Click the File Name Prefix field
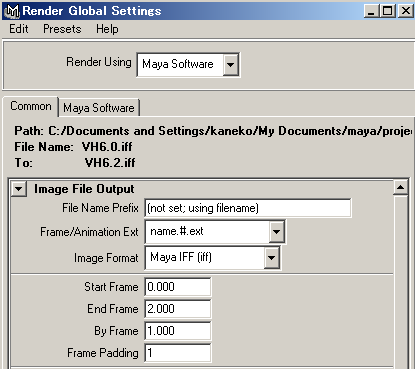The height and width of the screenshot is (369, 415). click(248, 208)
